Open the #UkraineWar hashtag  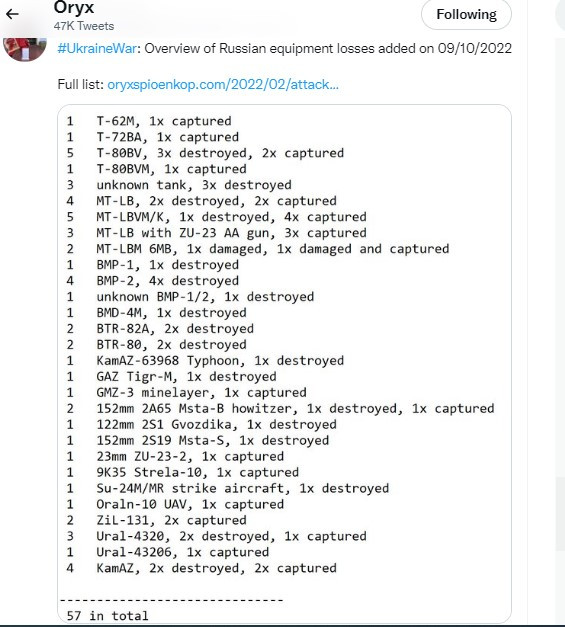tap(97, 48)
